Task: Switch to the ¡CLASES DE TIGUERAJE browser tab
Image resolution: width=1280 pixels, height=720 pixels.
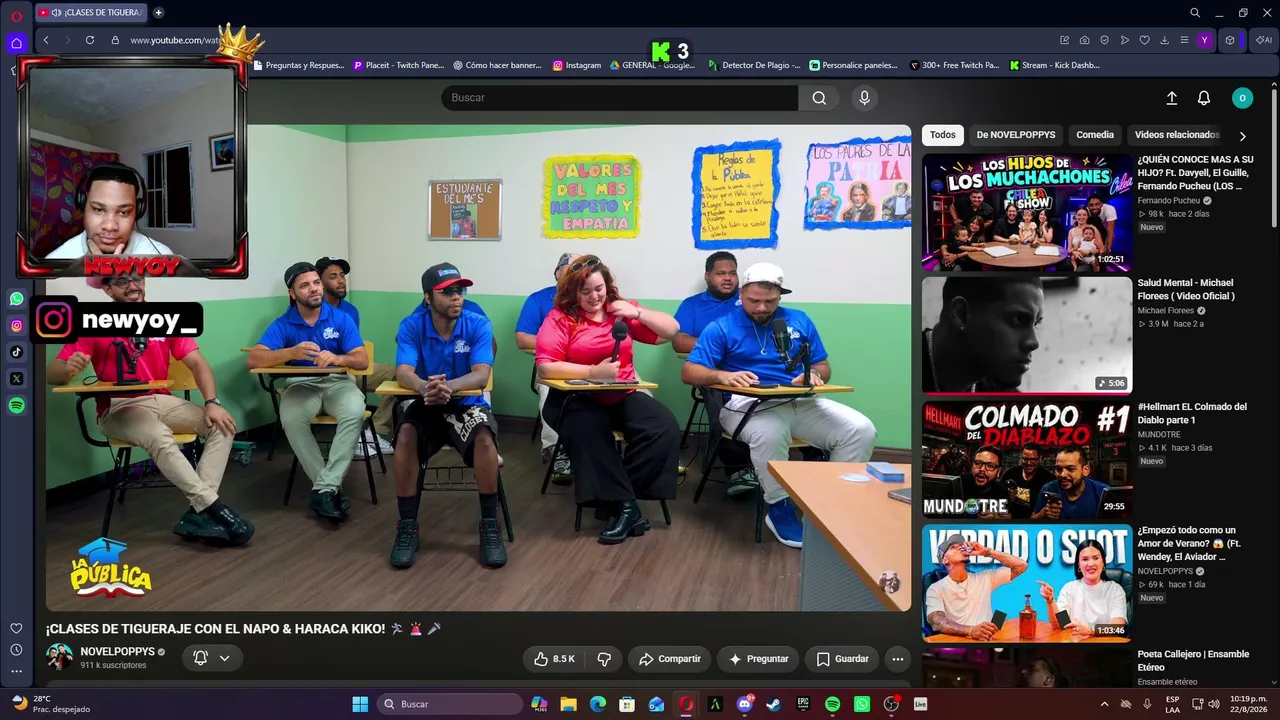Action: 91,13
